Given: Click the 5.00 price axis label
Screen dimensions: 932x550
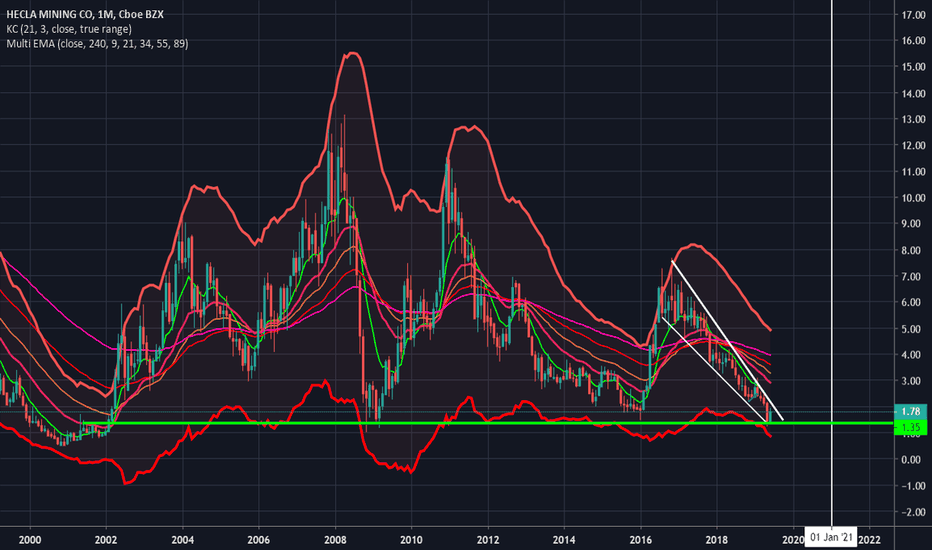Looking at the screenshot, I should point(913,329).
